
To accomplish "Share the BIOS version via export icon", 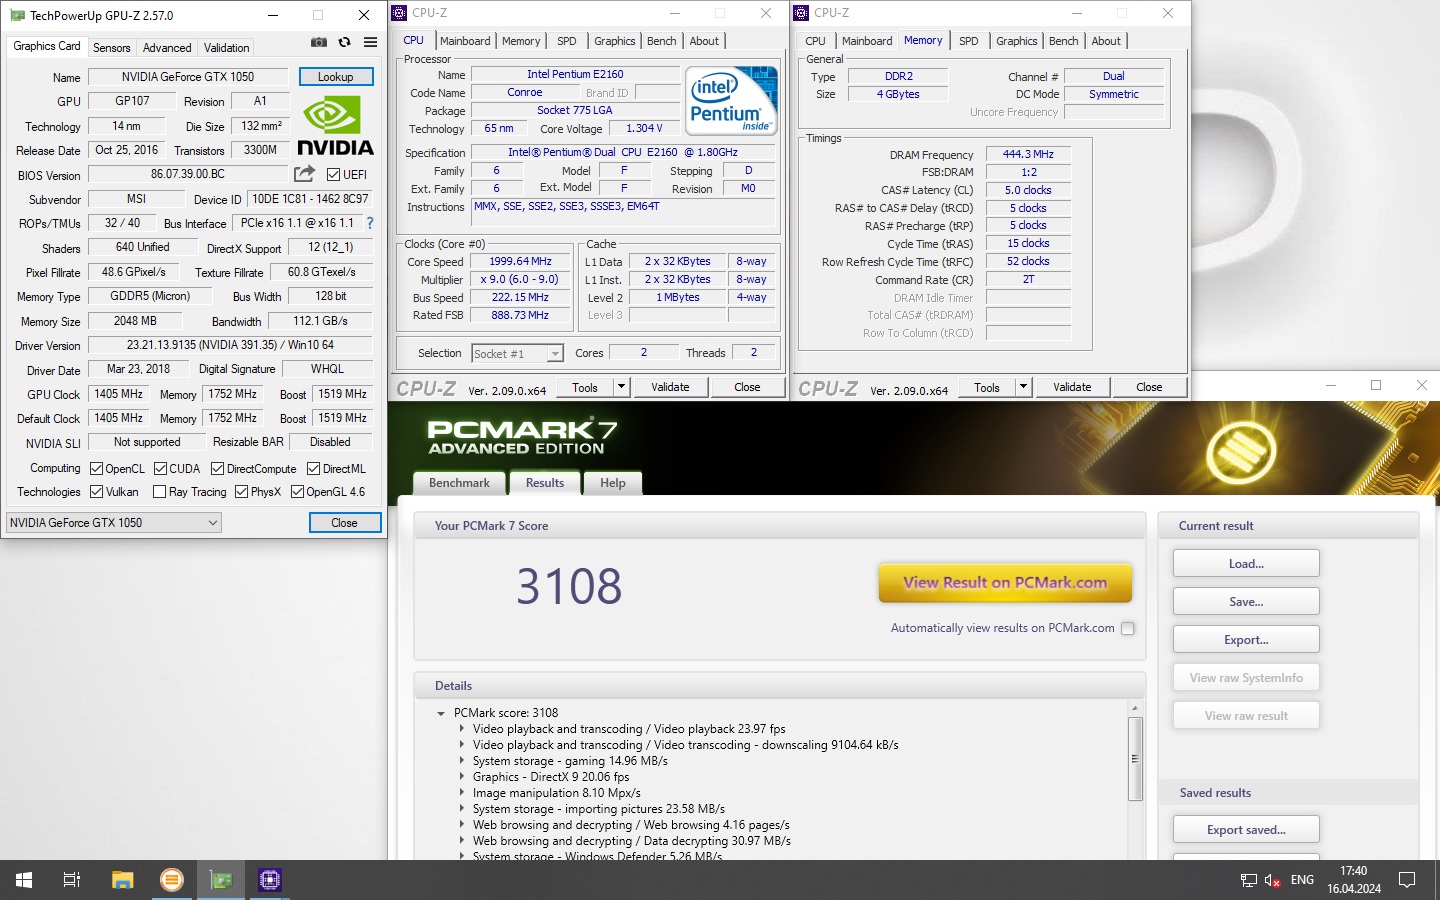I will 304,174.
